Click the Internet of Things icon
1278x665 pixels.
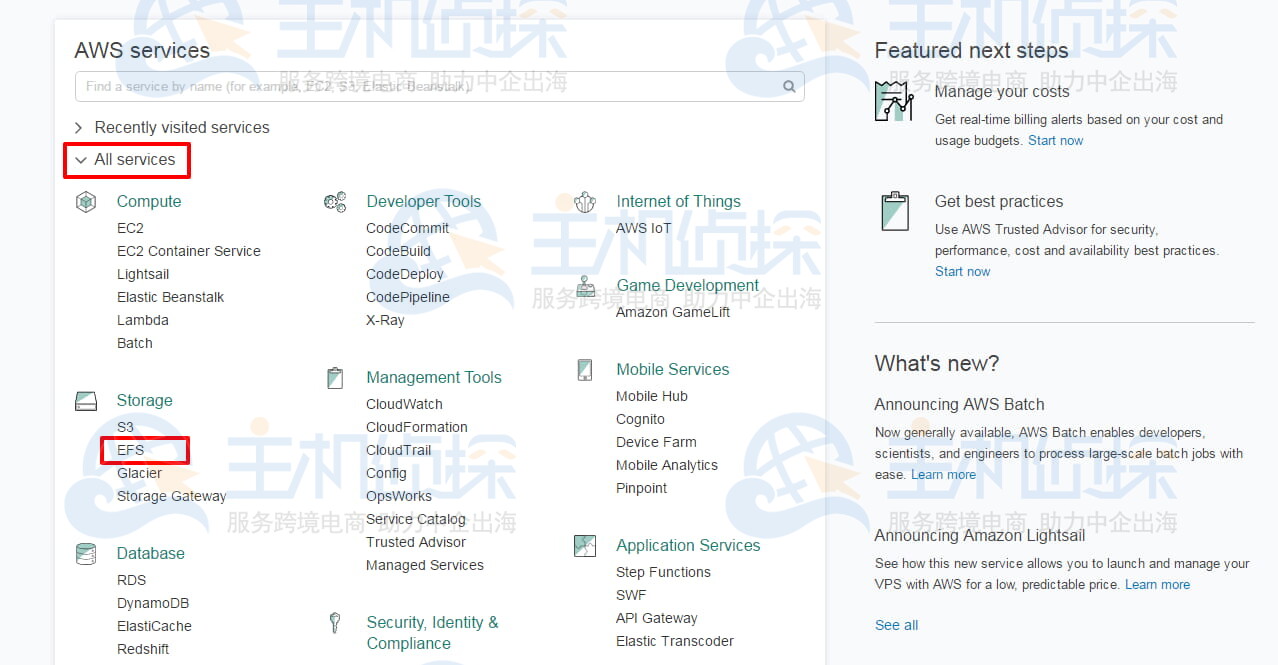[x=586, y=201]
